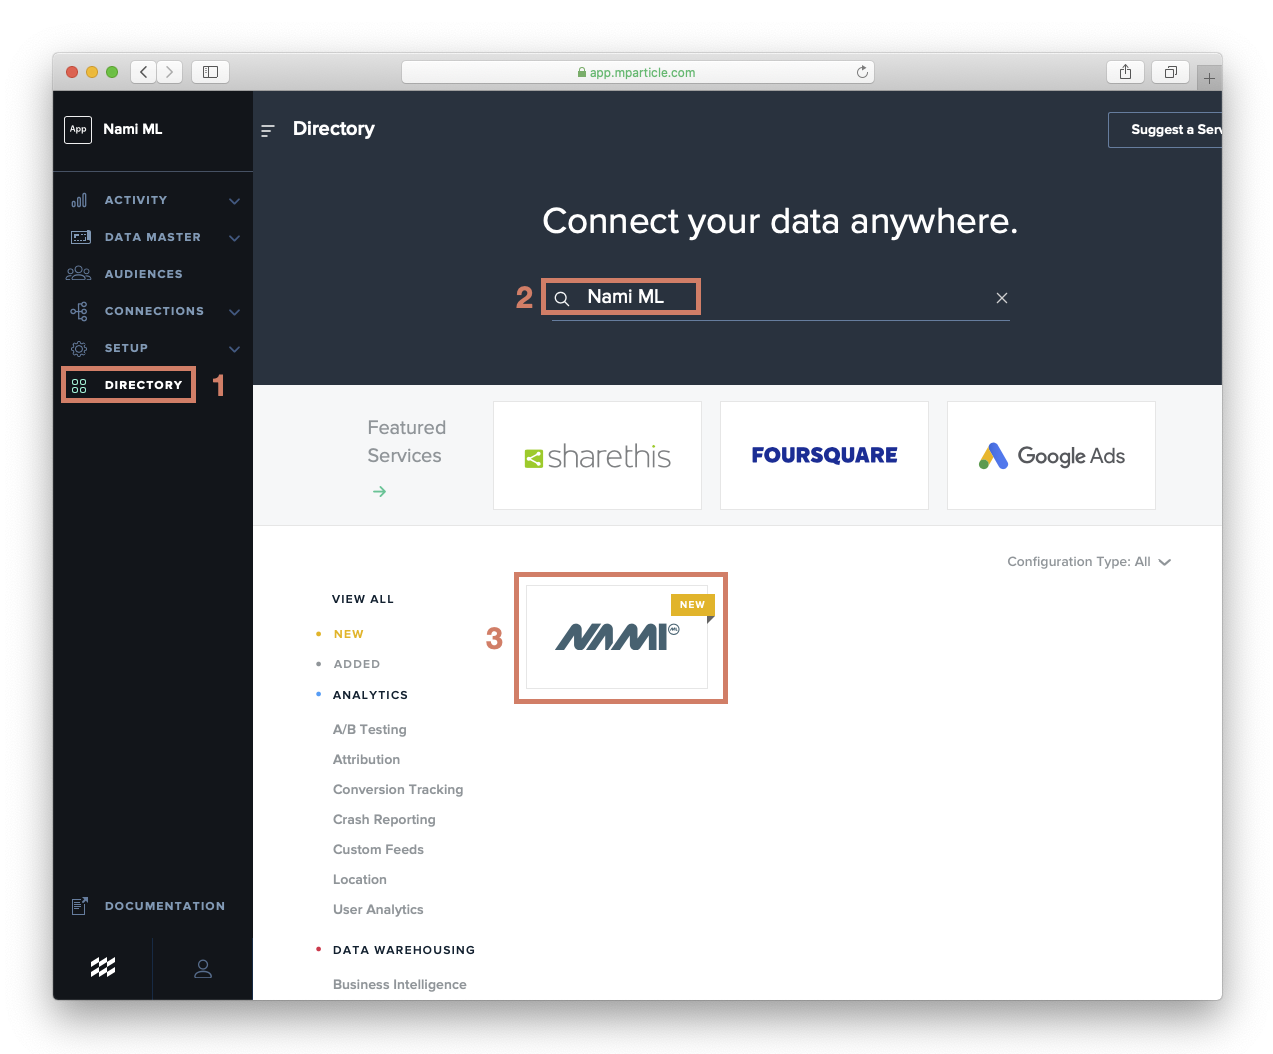Click the Setup gear icon
Viewport: 1273px width, 1054px height.
79,348
